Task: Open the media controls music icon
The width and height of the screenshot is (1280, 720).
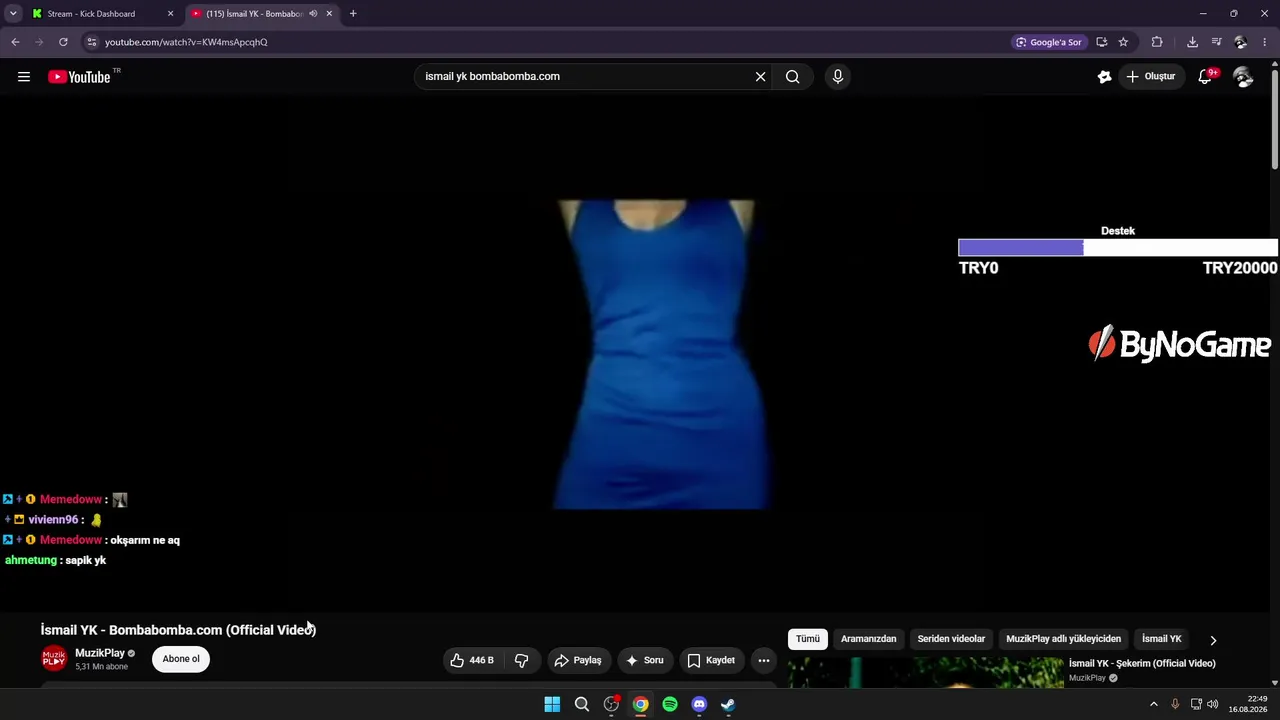Action: tap(1216, 42)
